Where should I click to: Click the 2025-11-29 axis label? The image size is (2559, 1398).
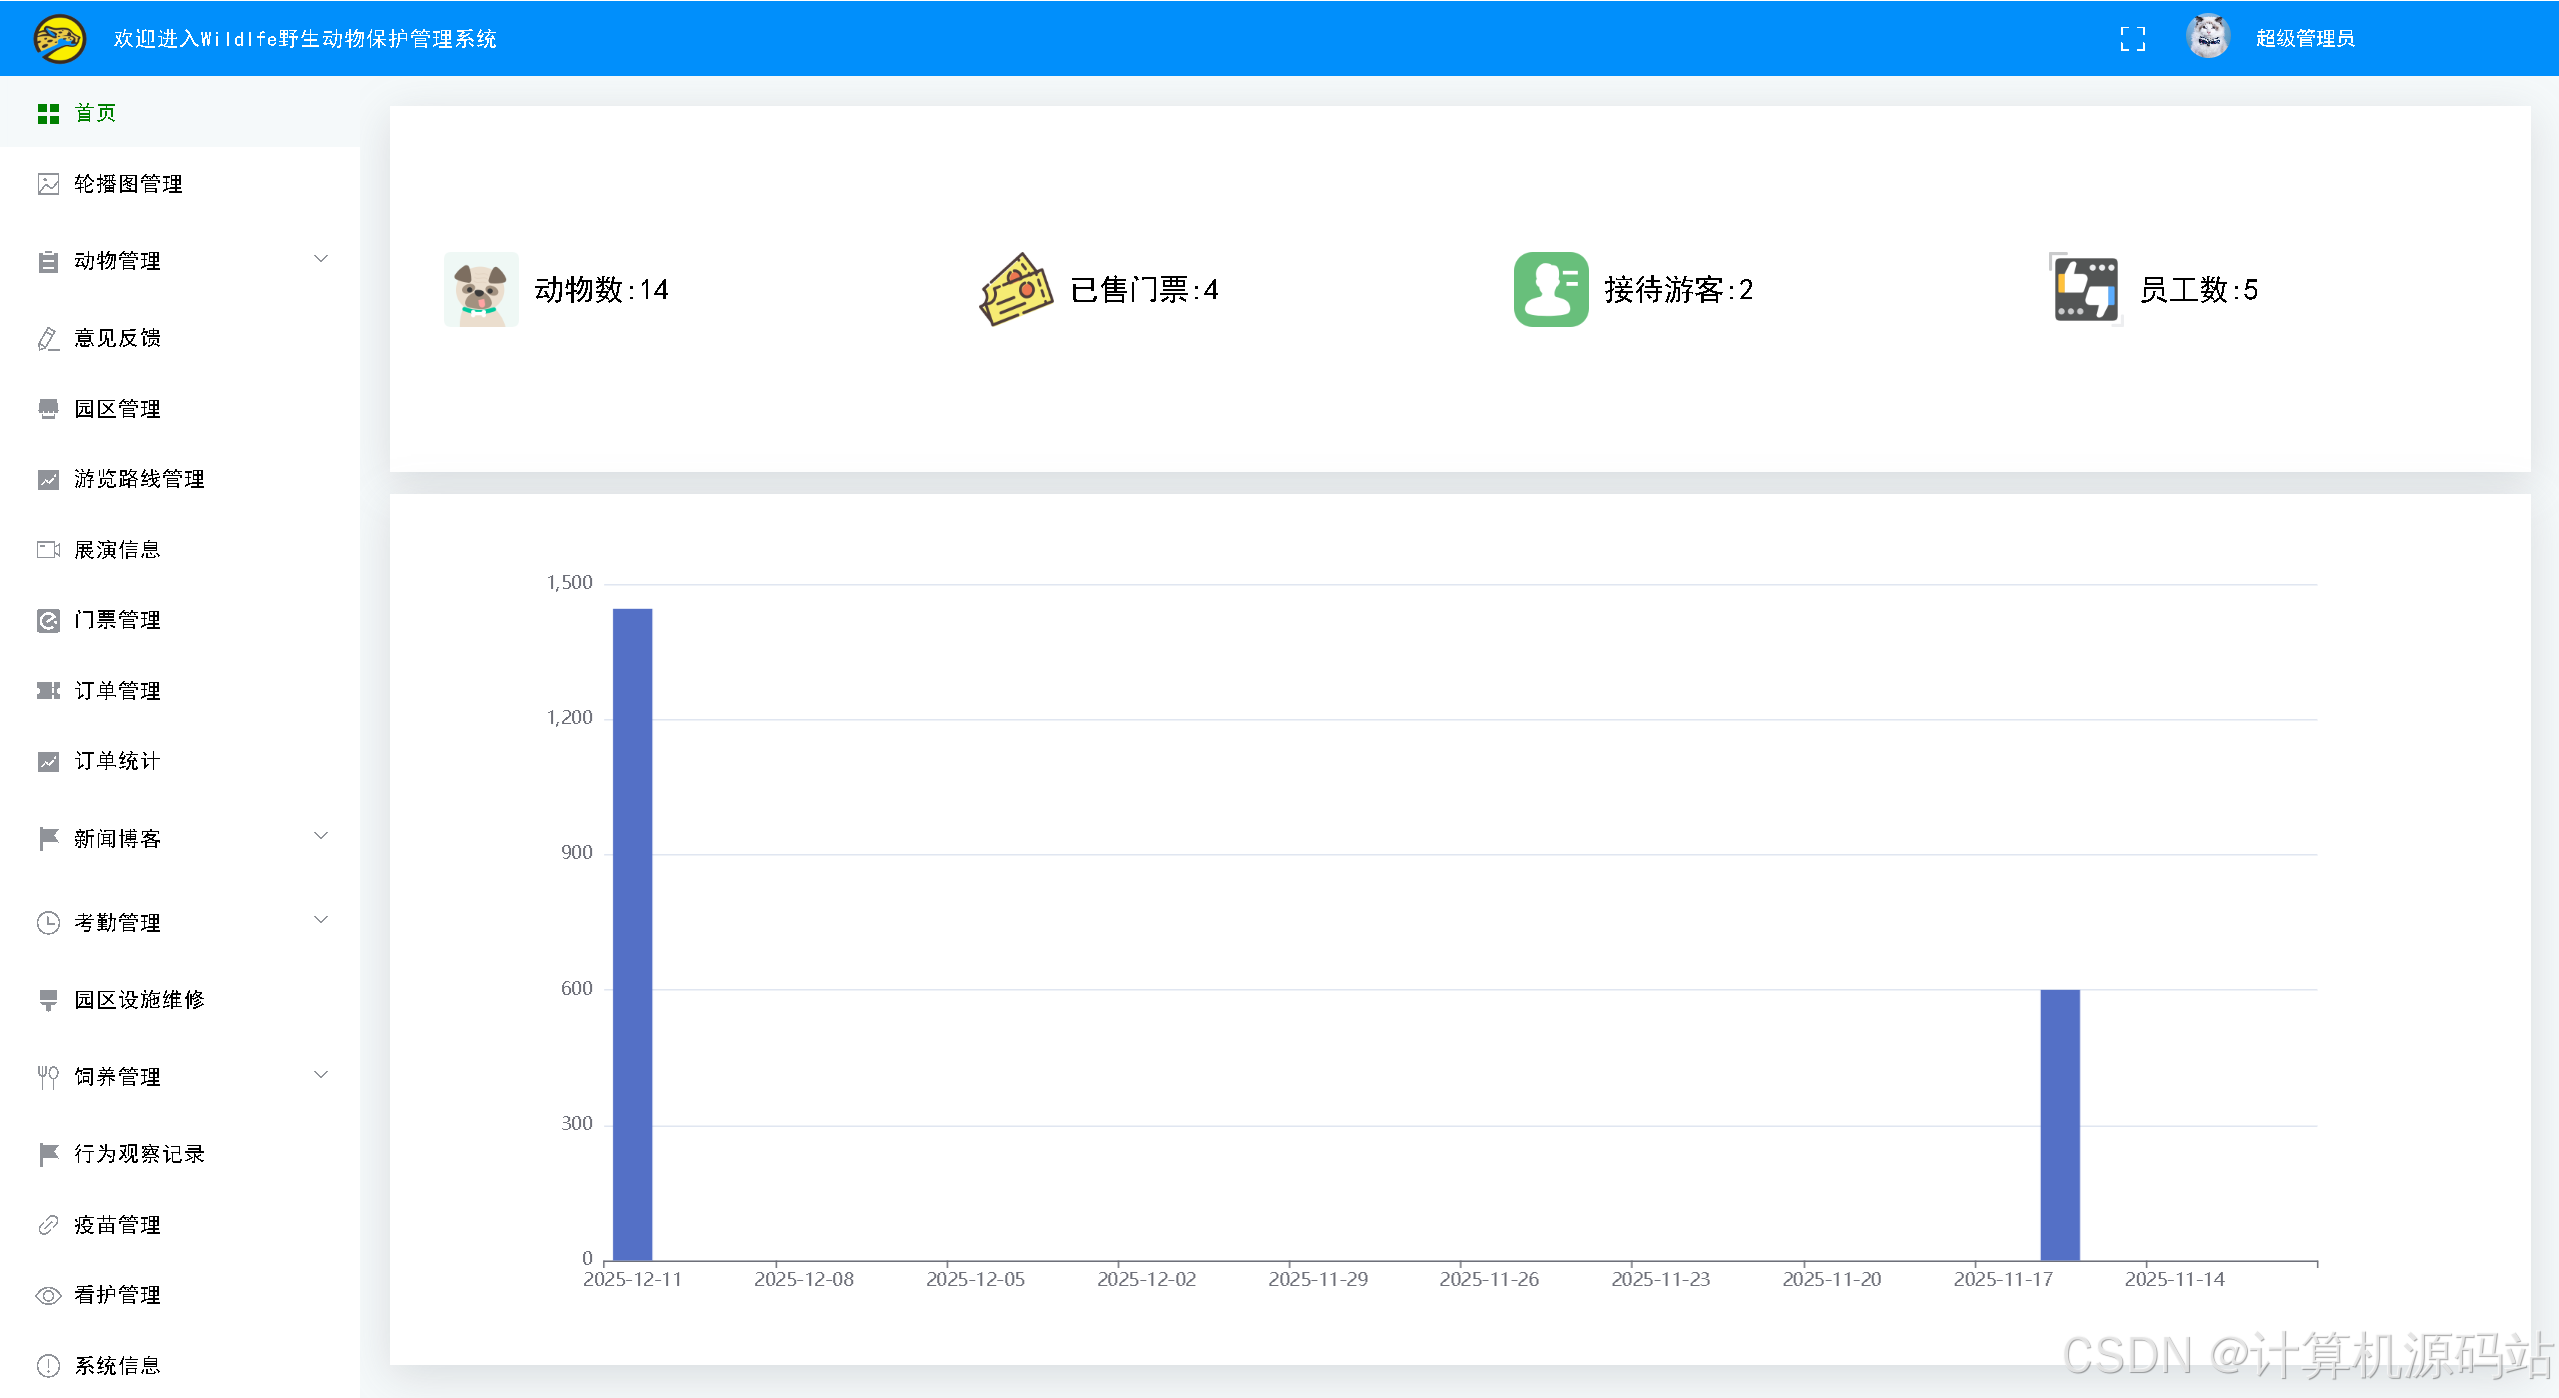coord(1318,1279)
